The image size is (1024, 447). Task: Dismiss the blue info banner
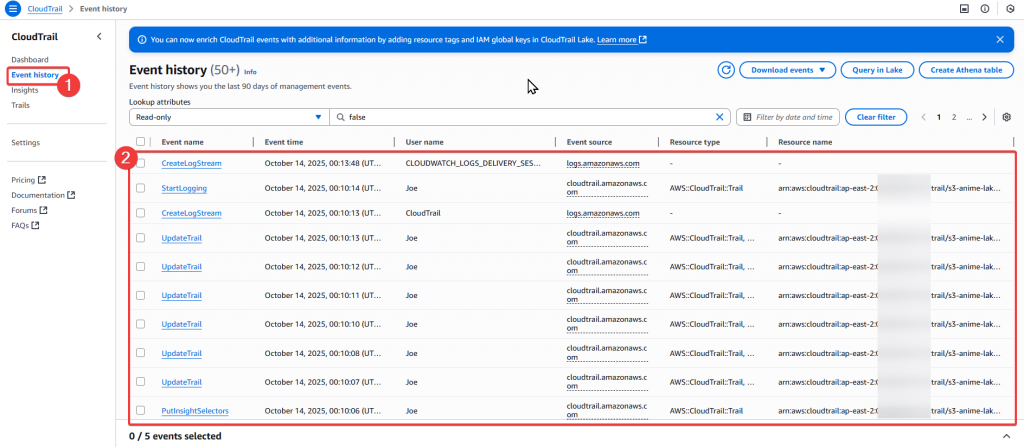pos(1000,39)
